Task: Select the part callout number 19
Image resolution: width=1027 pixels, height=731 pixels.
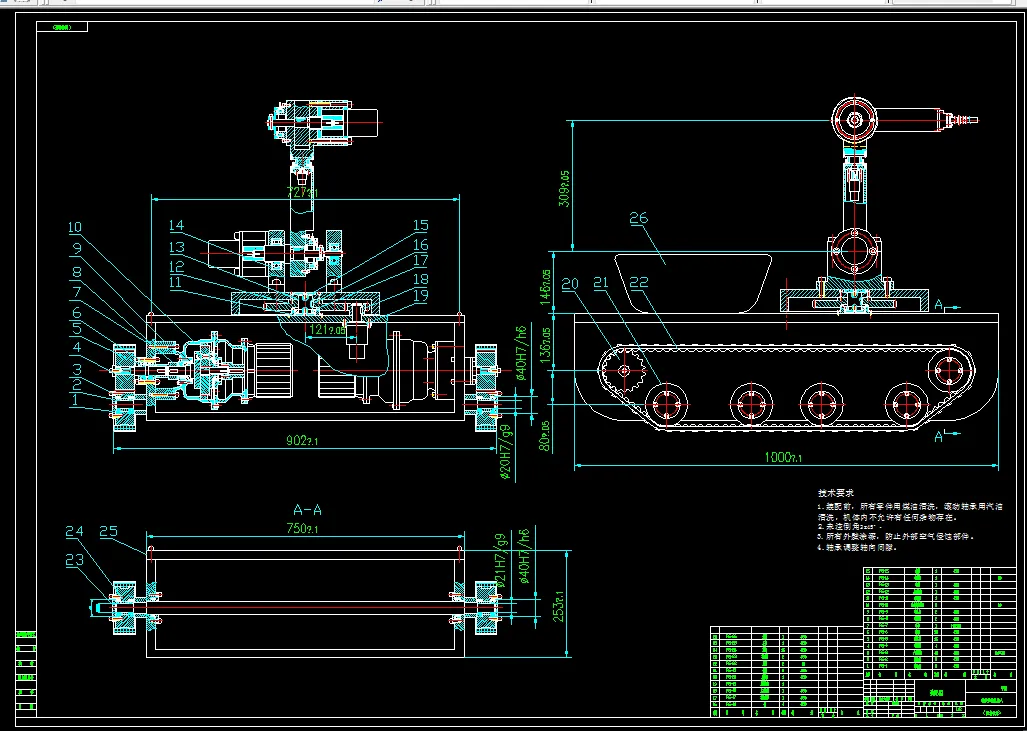Action: tap(420, 295)
